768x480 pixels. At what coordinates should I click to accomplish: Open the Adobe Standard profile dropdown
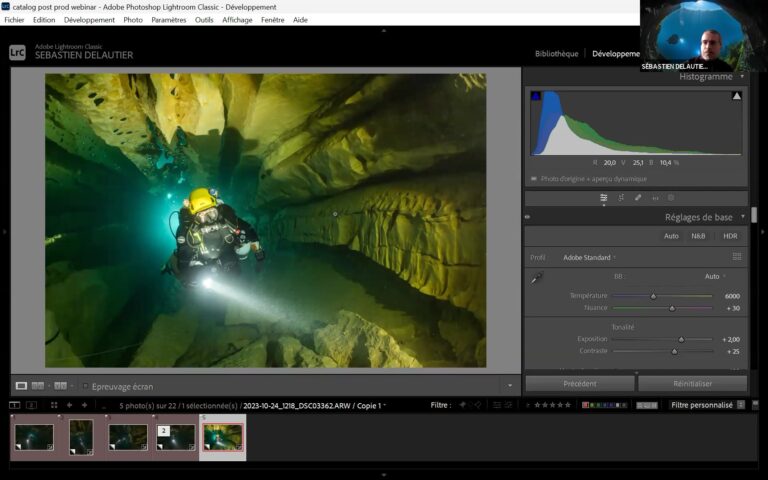[589, 257]
